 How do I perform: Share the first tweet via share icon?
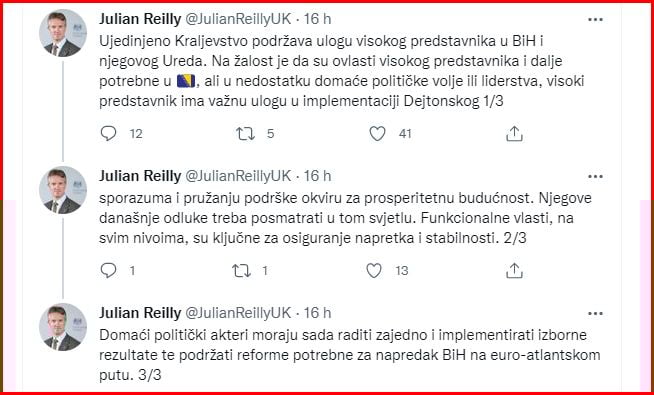pyautogui.click(x=514, y=133)
